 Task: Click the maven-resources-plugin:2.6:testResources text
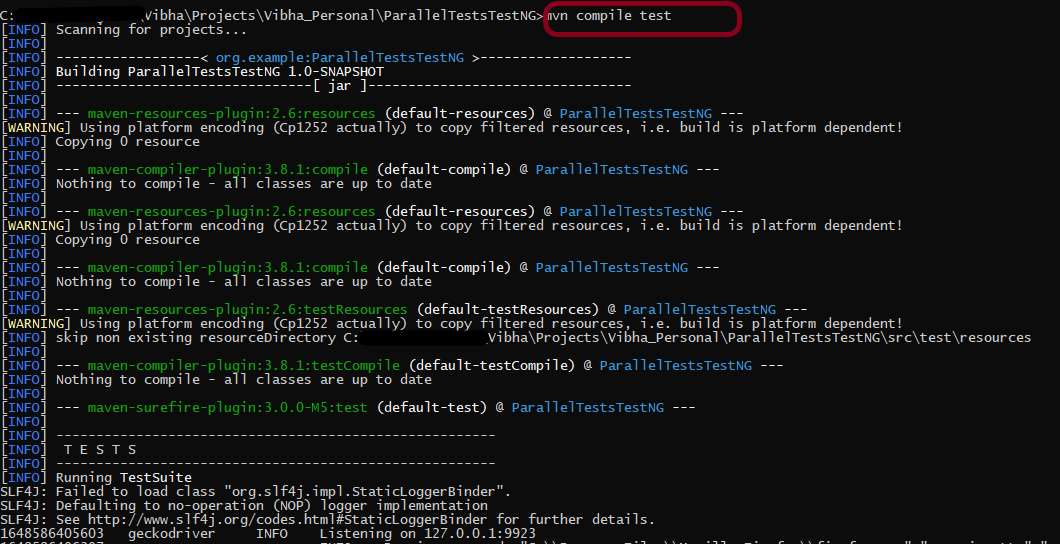point(247,310)
